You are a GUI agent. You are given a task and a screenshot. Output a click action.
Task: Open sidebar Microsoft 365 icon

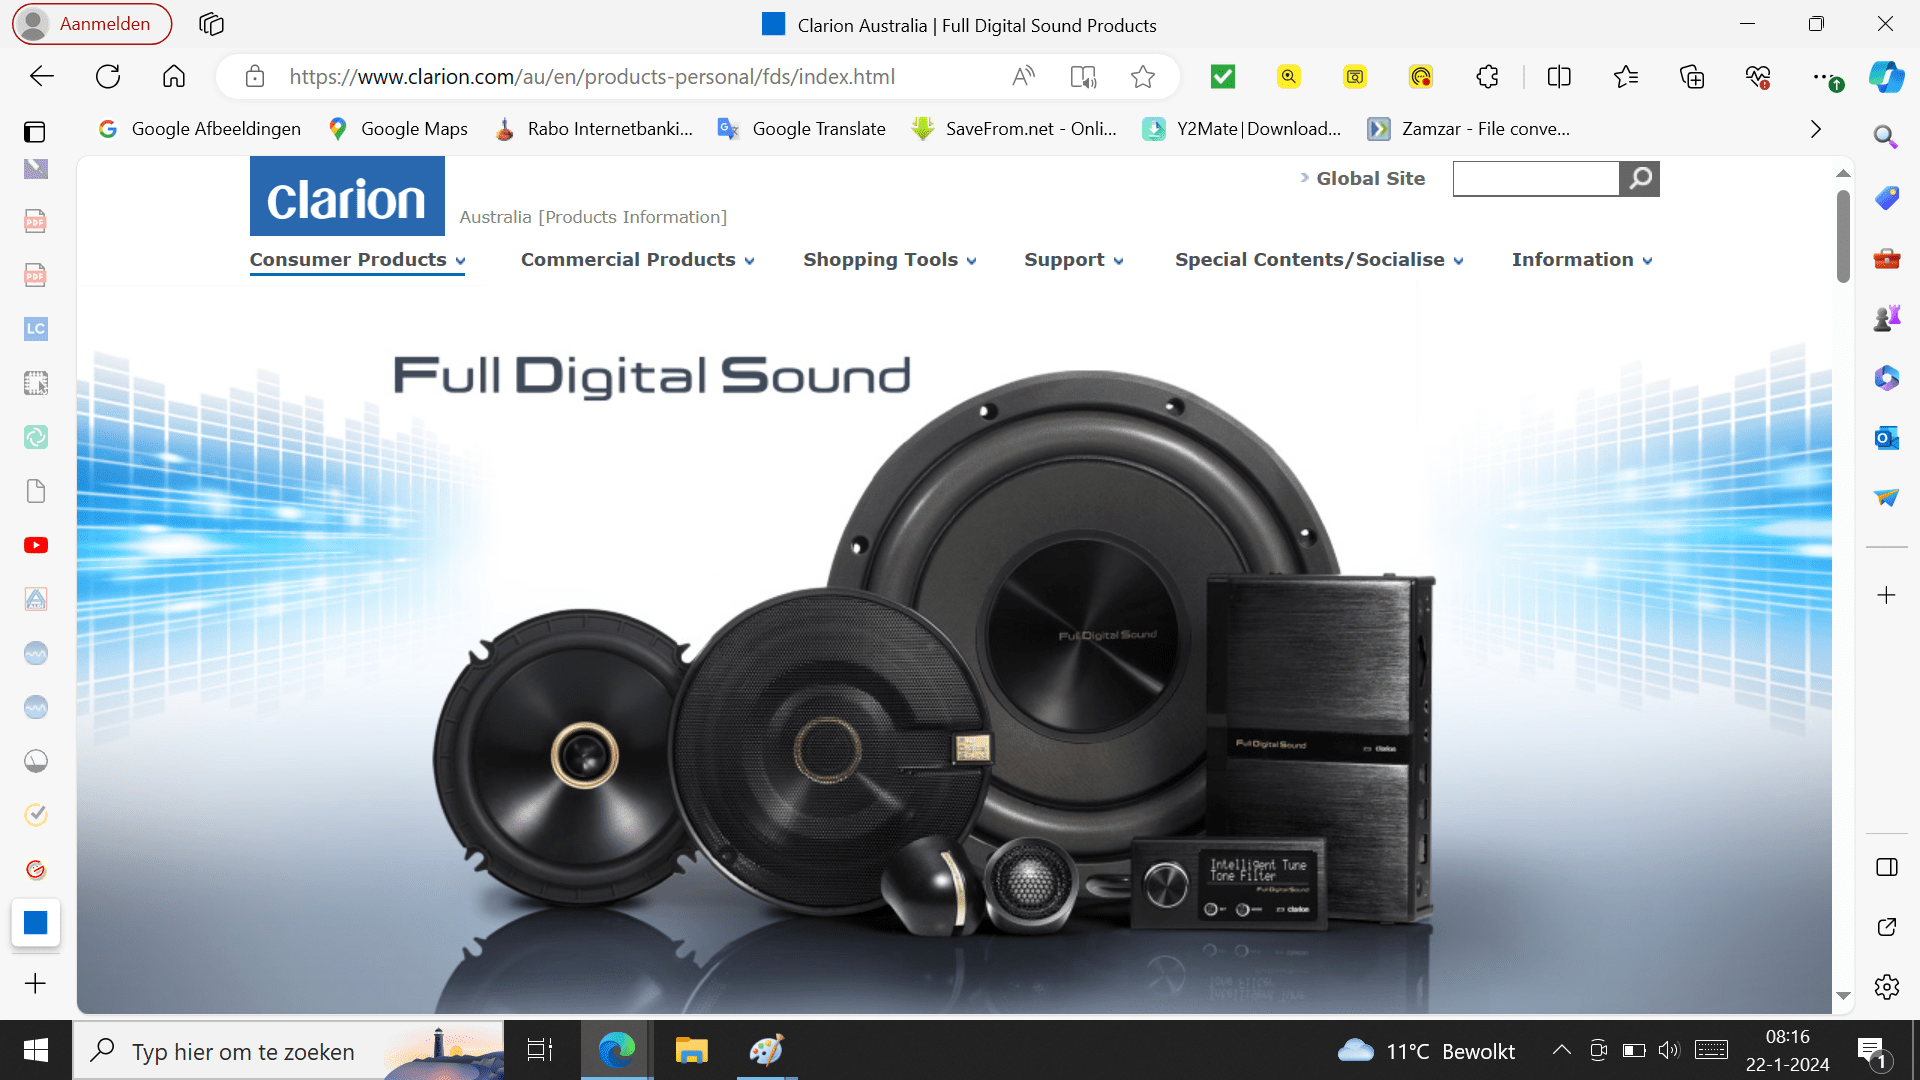(1887, 378)
